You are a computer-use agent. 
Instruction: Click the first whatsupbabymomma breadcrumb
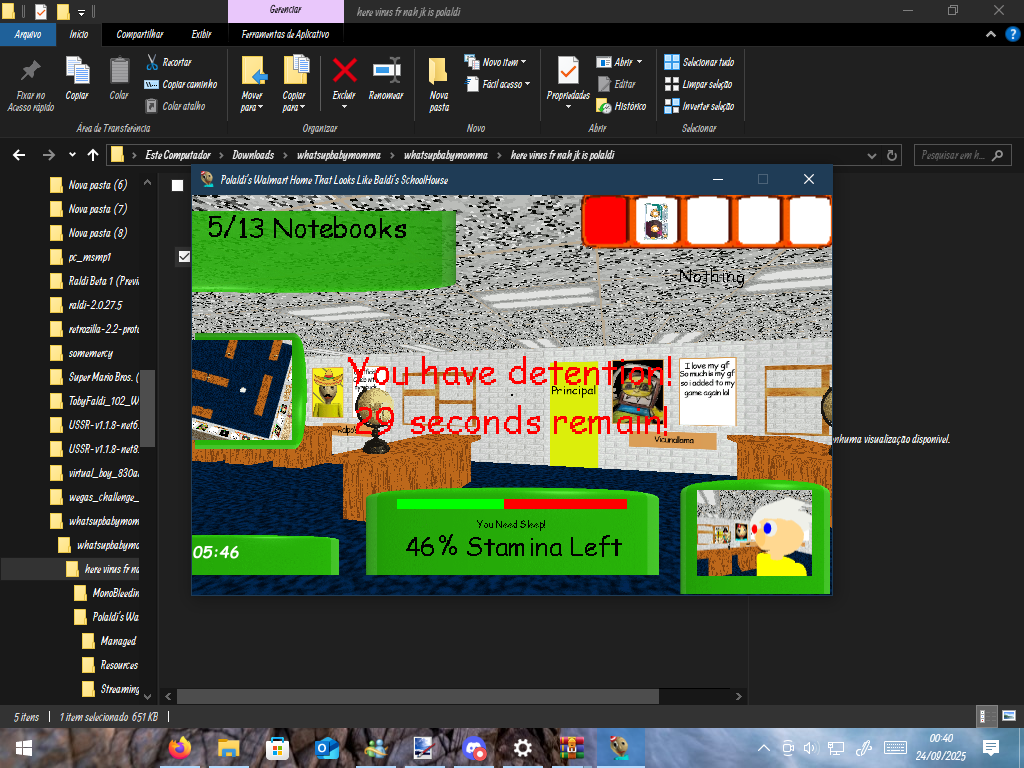(x=338, y=155)
